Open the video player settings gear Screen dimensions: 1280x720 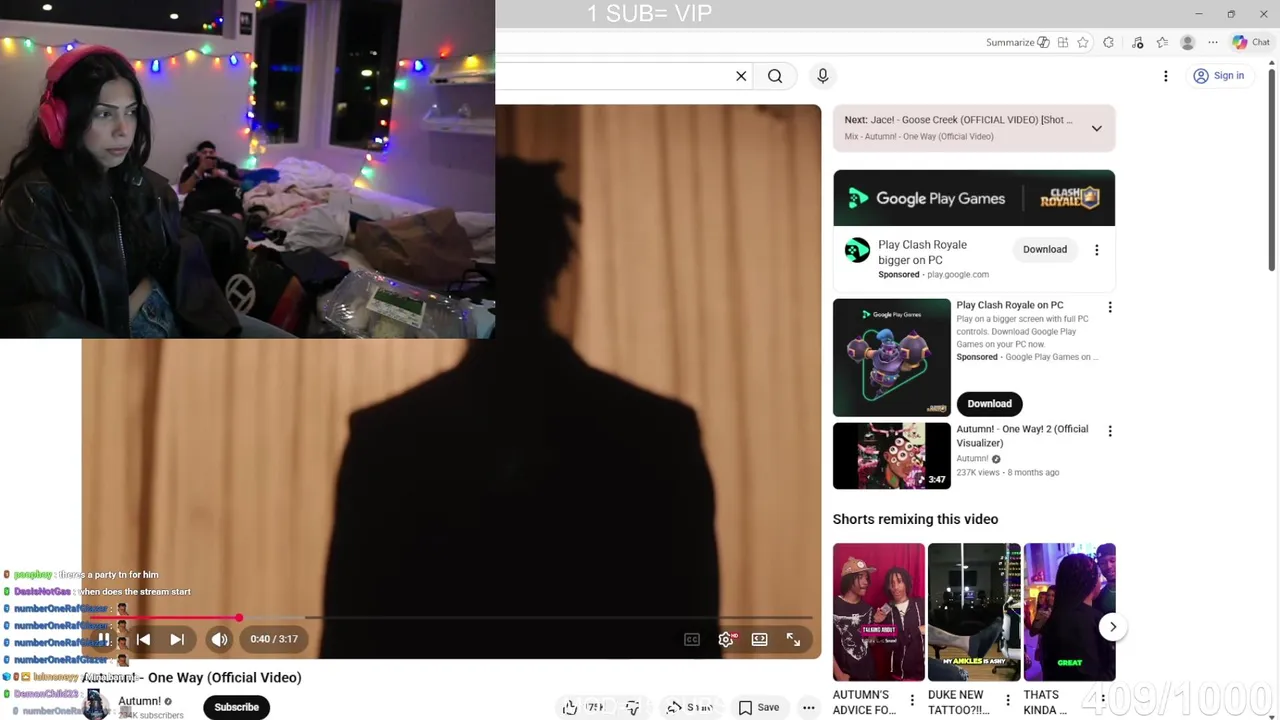726,639
